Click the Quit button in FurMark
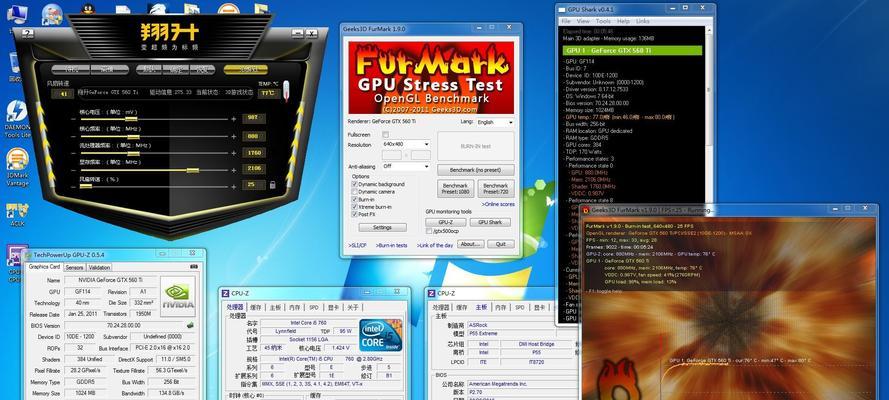 click(501, 244)
